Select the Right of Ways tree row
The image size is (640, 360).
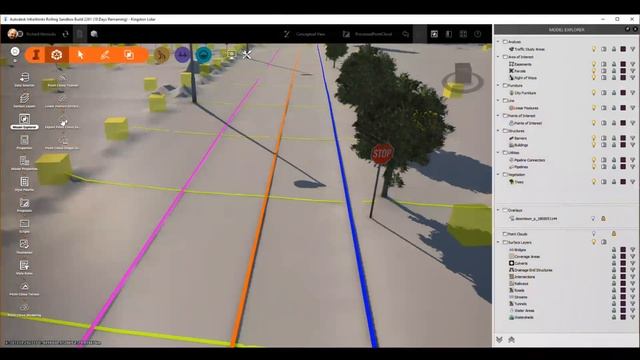point(523,78)
